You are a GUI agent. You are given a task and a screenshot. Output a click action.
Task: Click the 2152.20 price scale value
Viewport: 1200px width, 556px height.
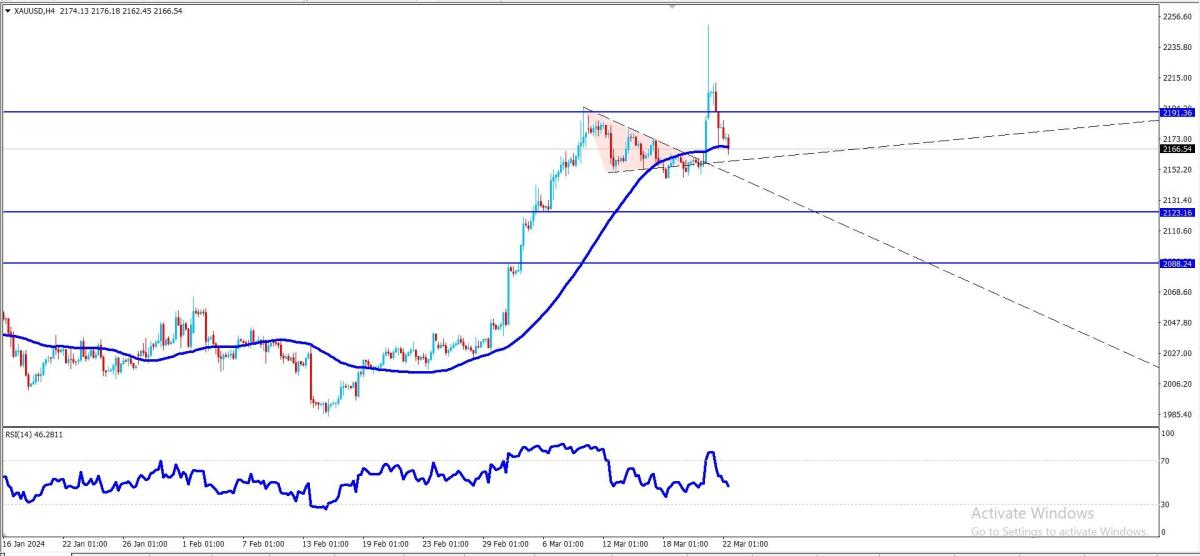pos(1175,170)
